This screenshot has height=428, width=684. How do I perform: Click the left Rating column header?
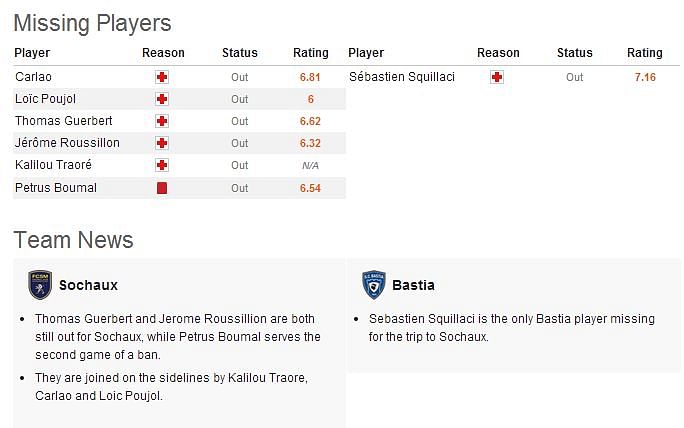[310, 53]
